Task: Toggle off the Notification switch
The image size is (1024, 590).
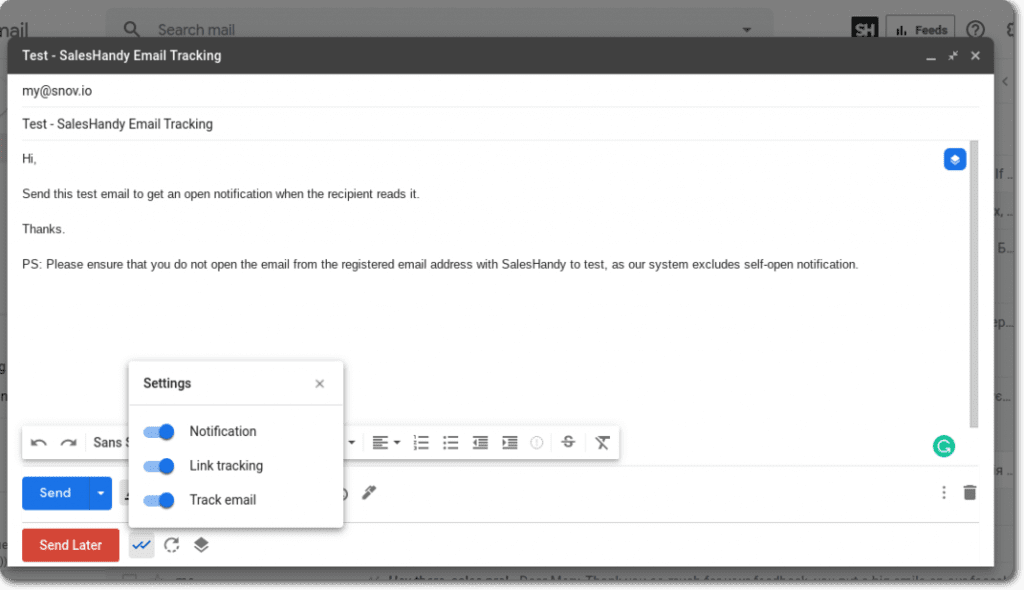Action: [x=158, y=431]
